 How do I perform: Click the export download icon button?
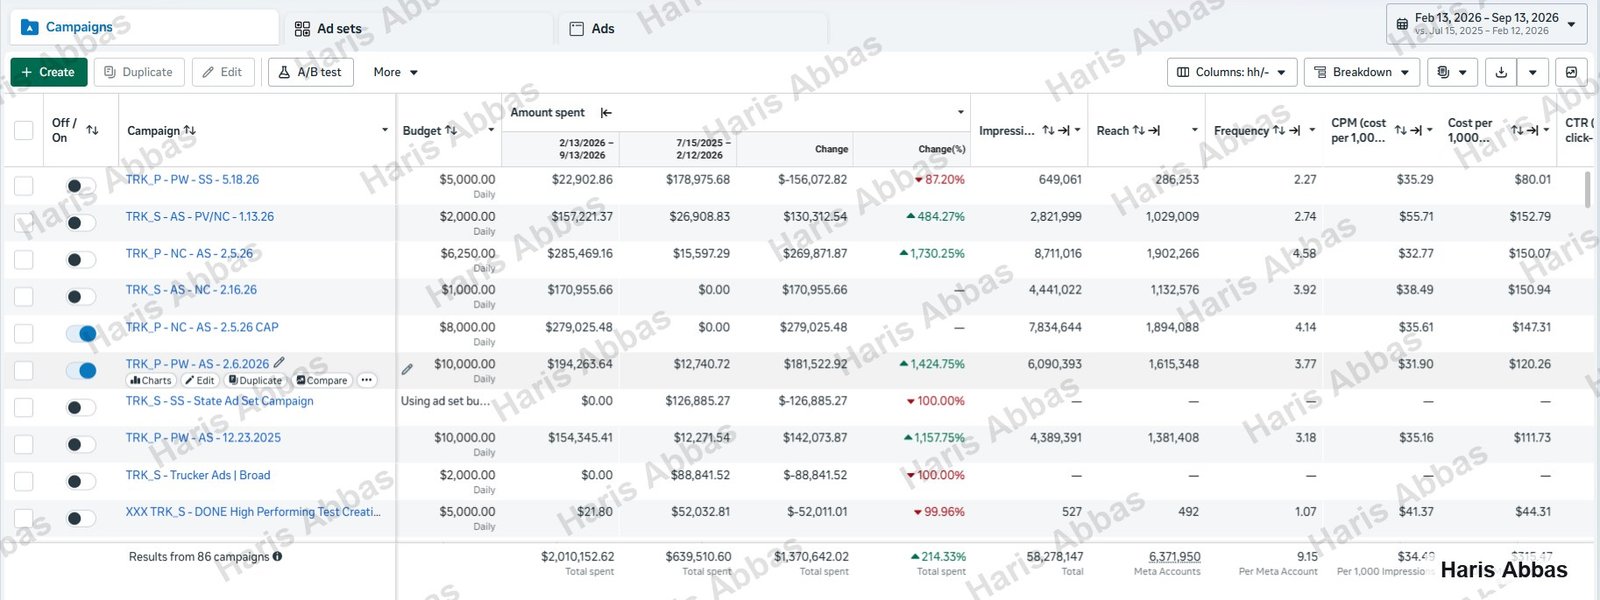(x=1501, y=72)
